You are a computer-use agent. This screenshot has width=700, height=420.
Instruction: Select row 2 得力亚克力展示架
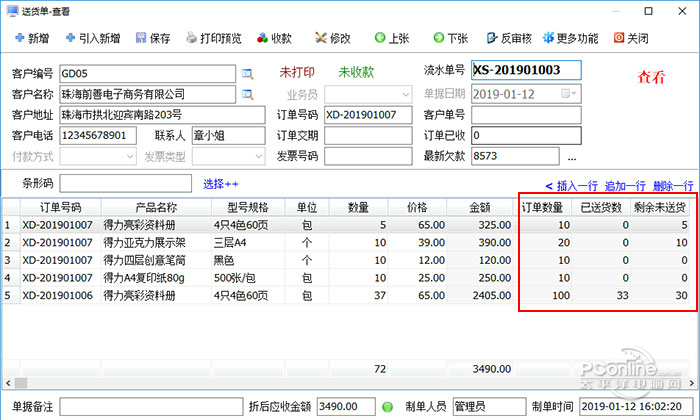tap(346, 243)
